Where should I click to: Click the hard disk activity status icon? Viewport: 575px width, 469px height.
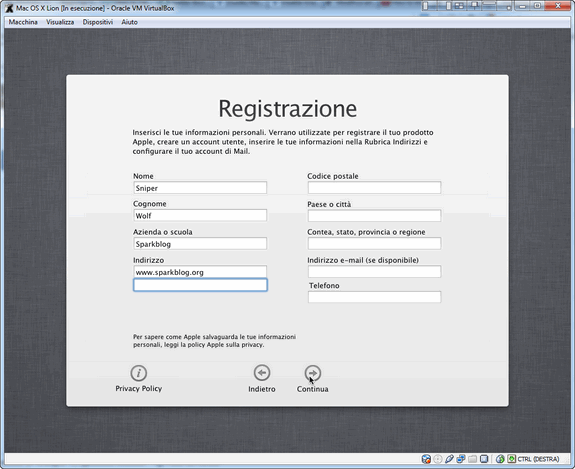tap(426, 459)
